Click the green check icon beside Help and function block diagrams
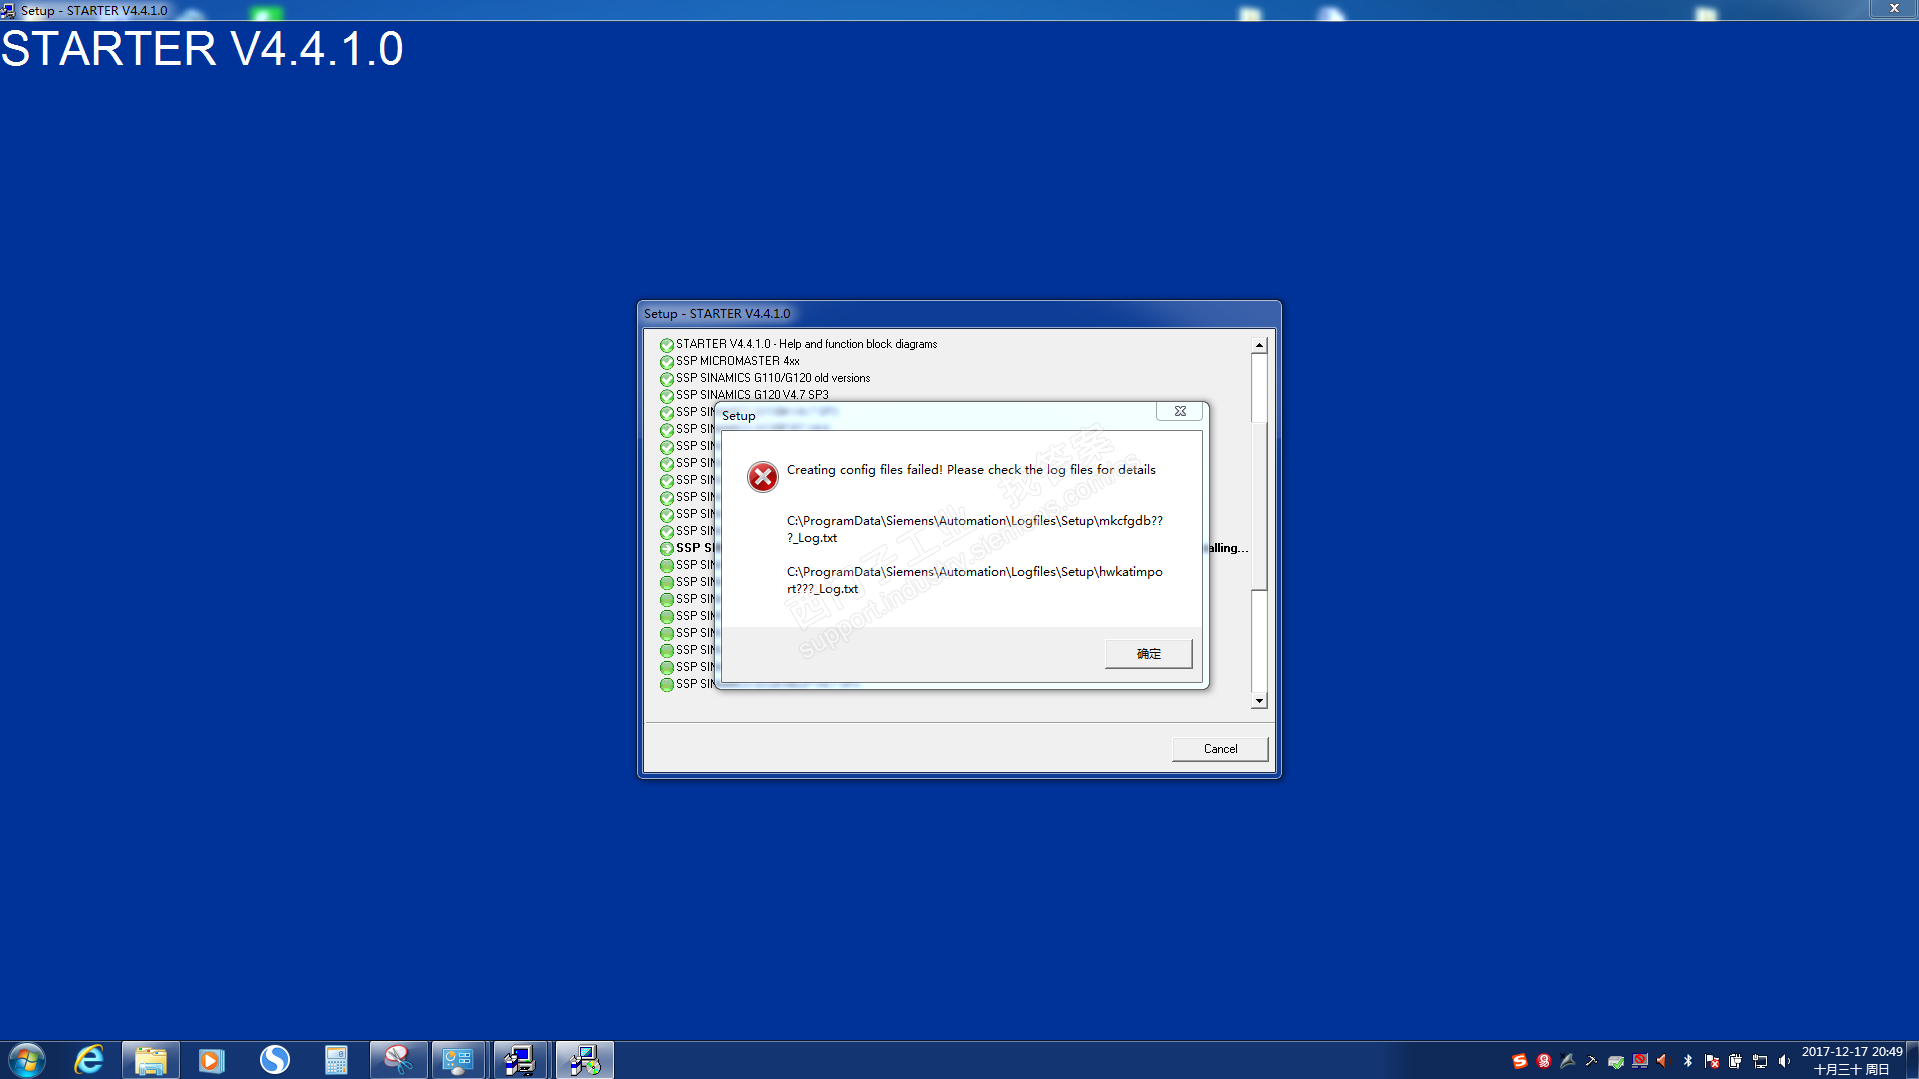This screenshot has height=1079, width=1919. pos(667,345)
